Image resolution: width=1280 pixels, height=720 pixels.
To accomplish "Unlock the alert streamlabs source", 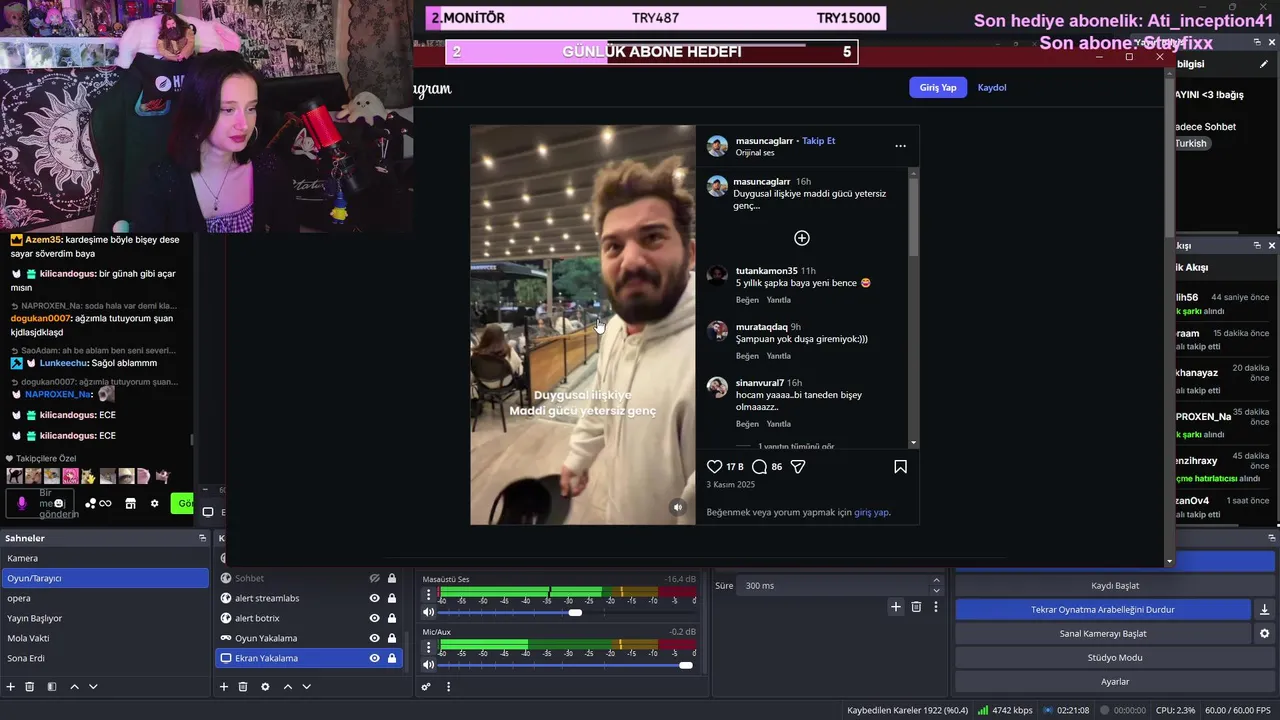I will pos(392,598).
